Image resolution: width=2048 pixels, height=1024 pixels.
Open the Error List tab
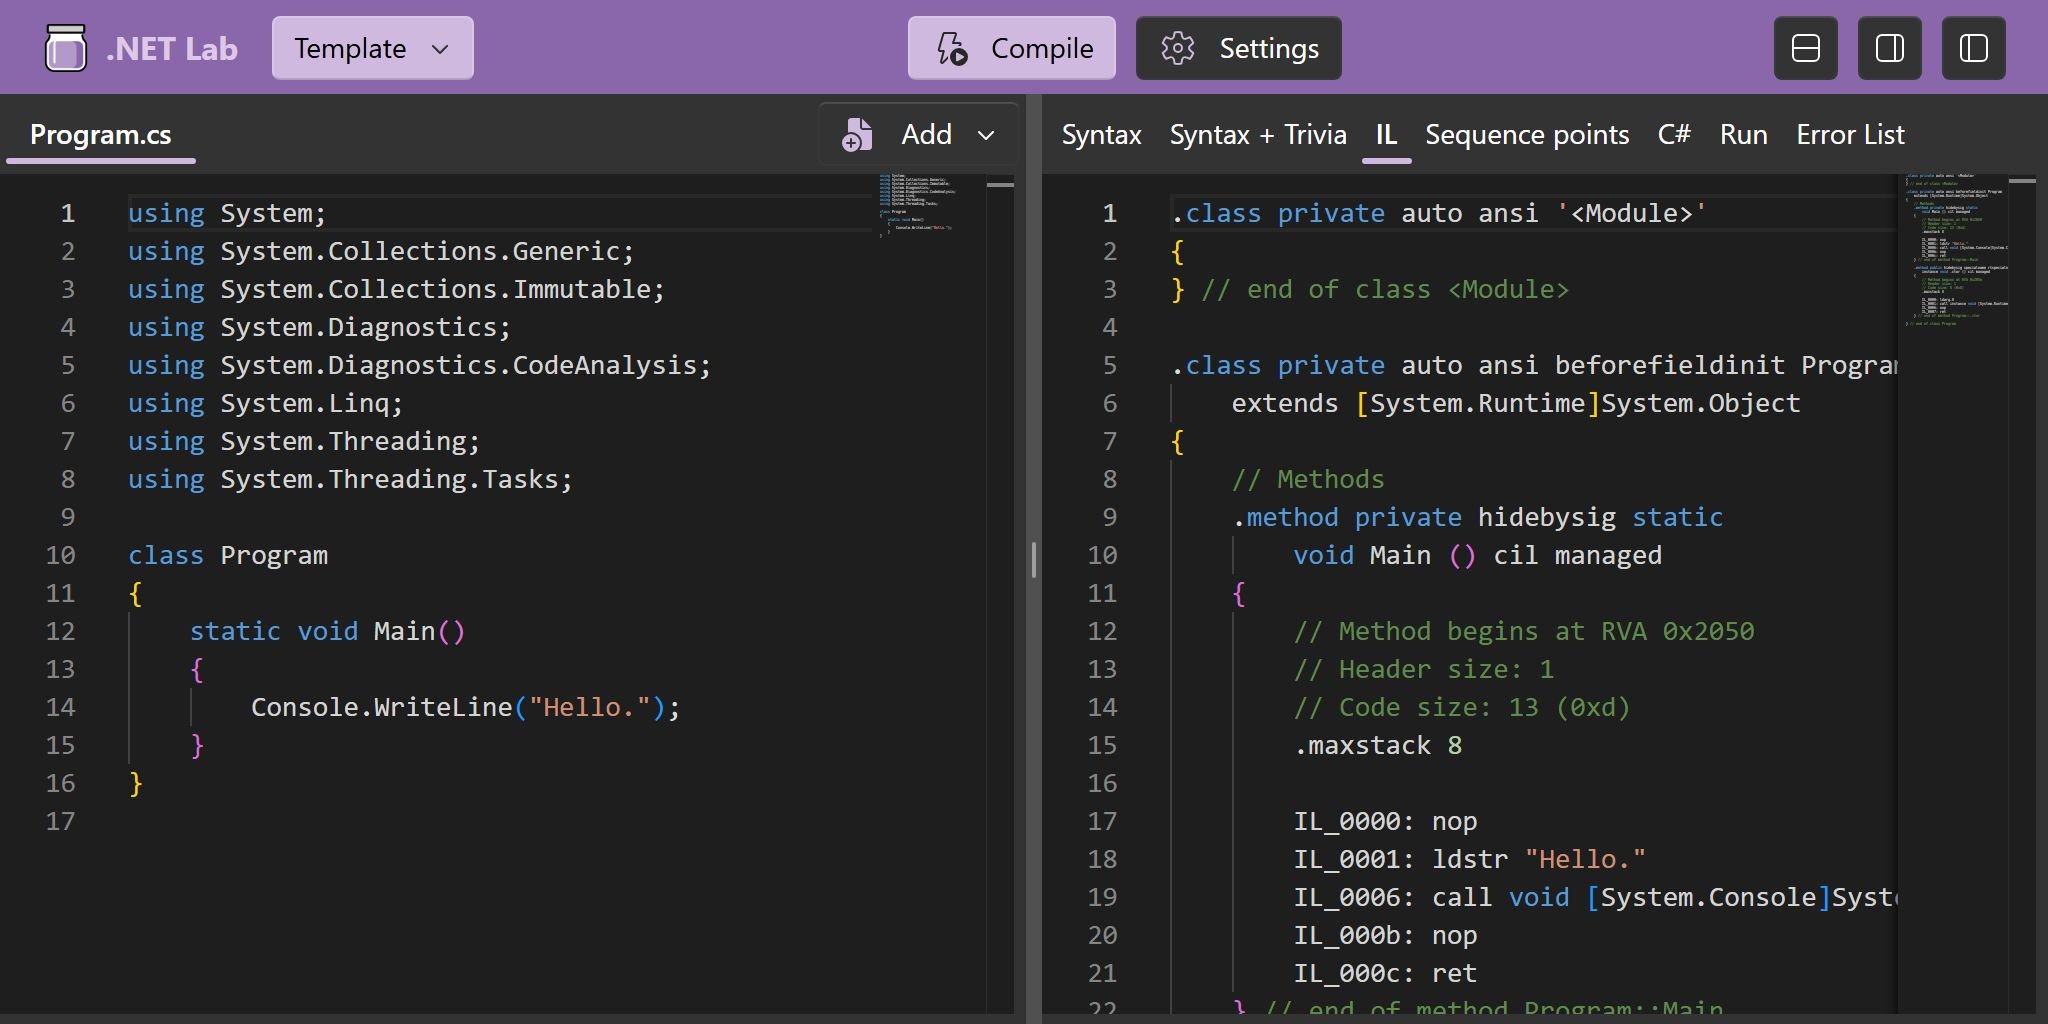click(x=1849, y=134)
